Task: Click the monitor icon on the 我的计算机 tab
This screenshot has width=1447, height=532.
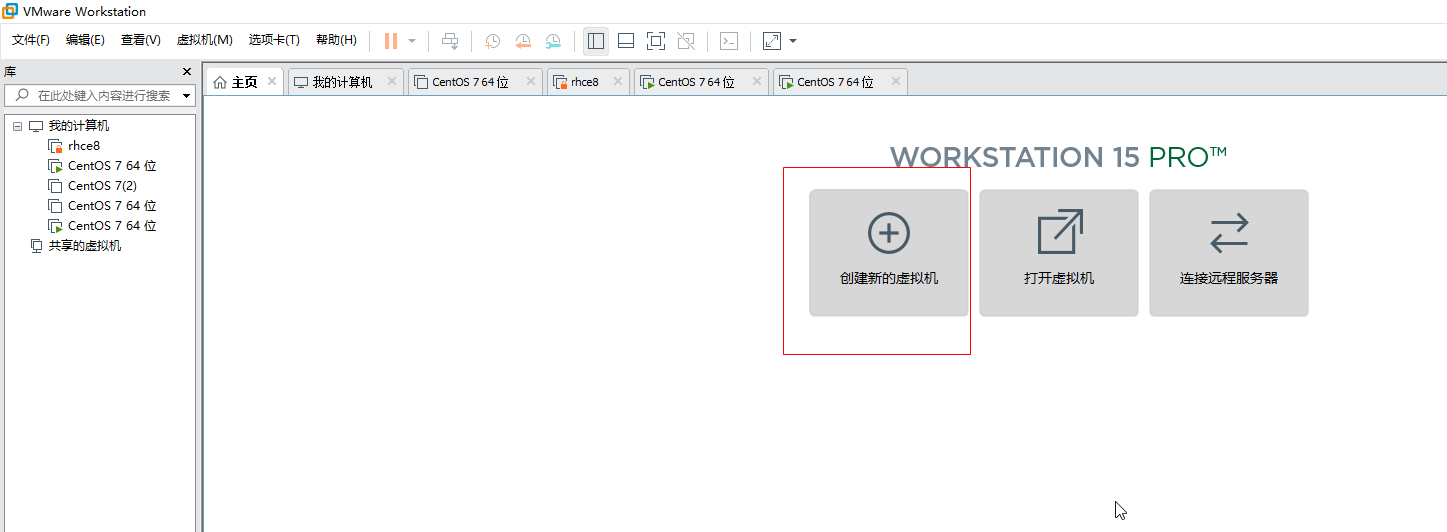Action: point(300,82)
